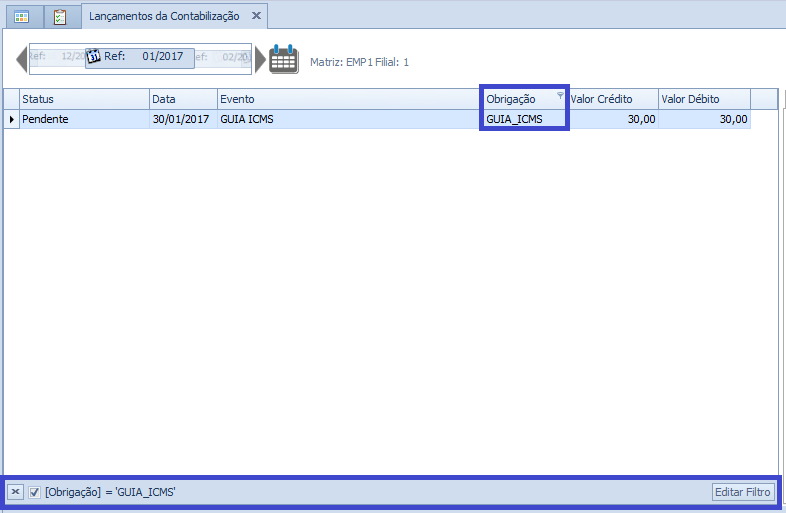Go to next reference period arrow
The image size is (786, 513).
tap(261, 59)
